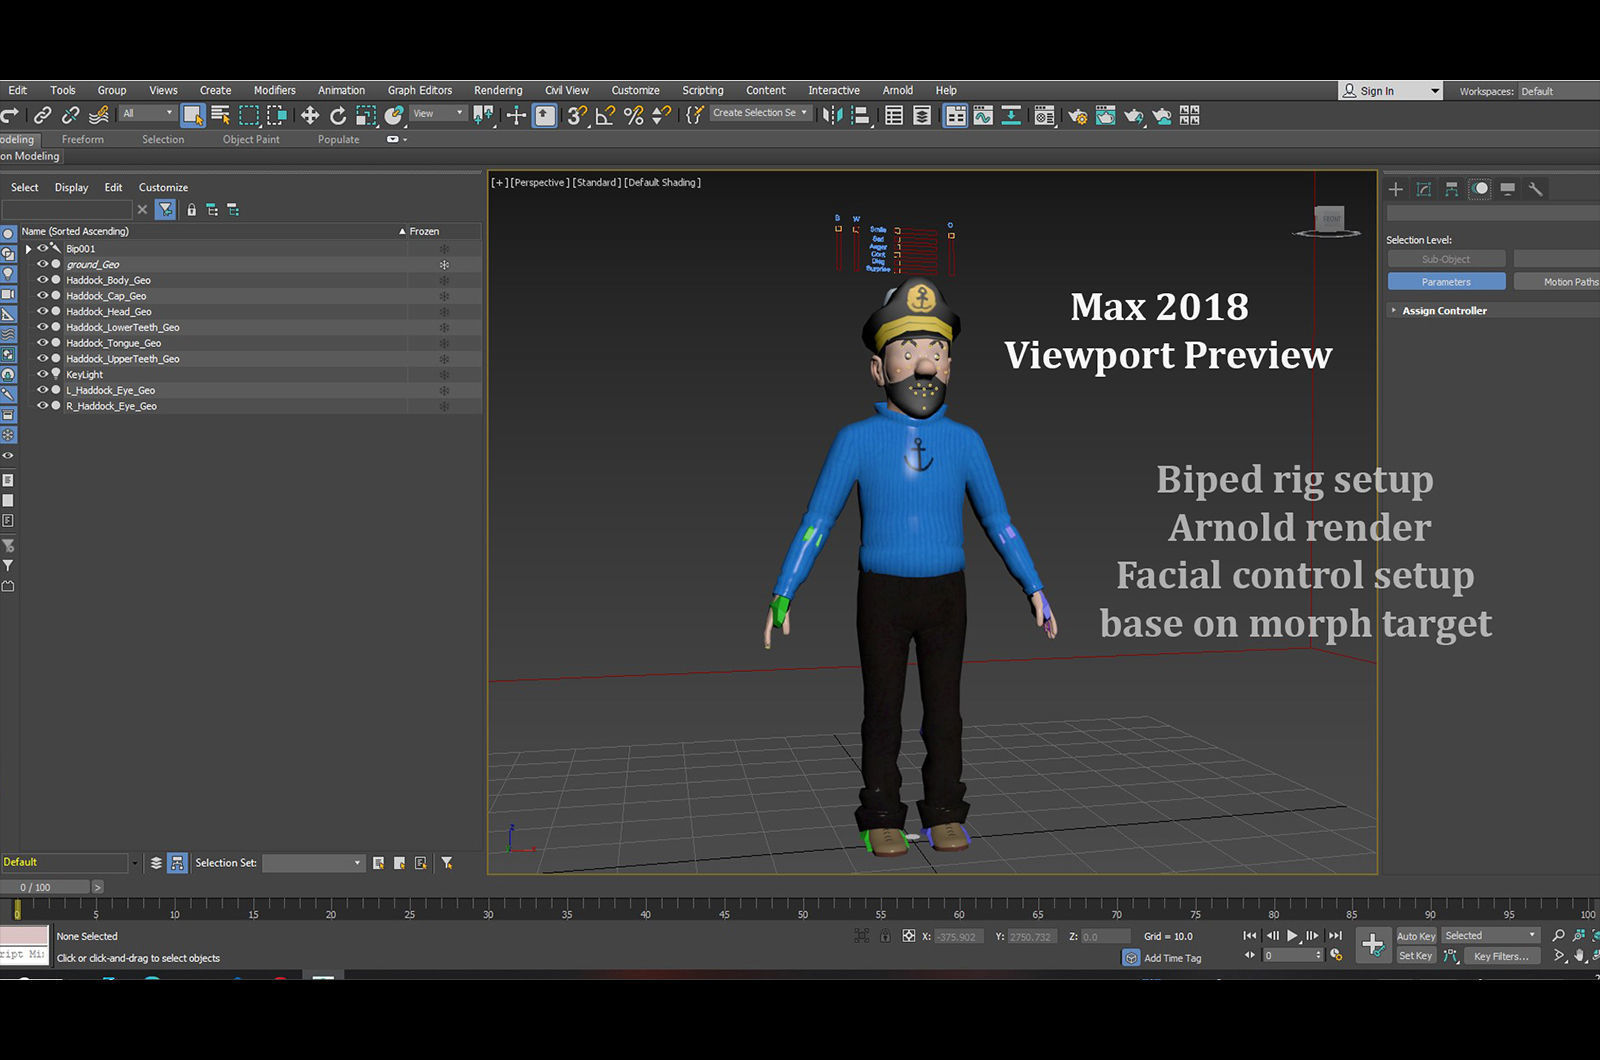The width and height of the screenshot is (1600, 1060).
Task: Switch to the Object Paint ribbon tab
Action: [251, 140]
